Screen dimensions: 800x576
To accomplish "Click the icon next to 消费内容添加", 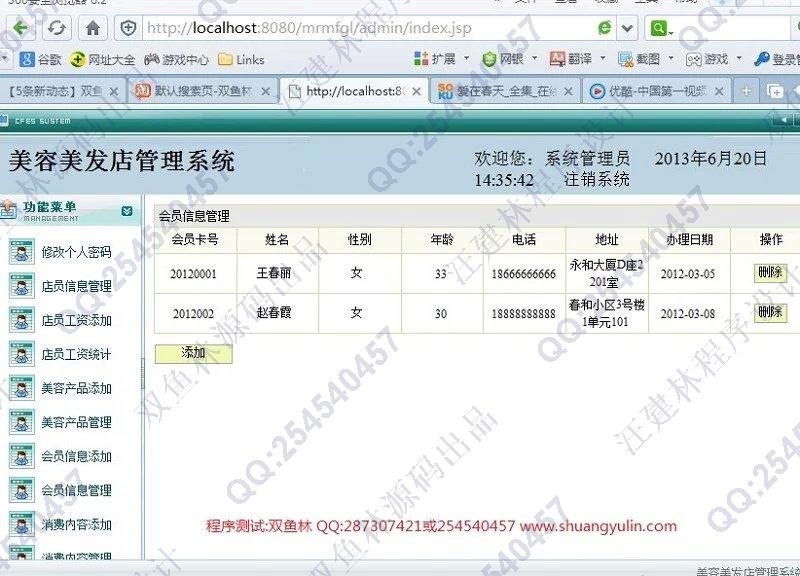I will point(21,524).
